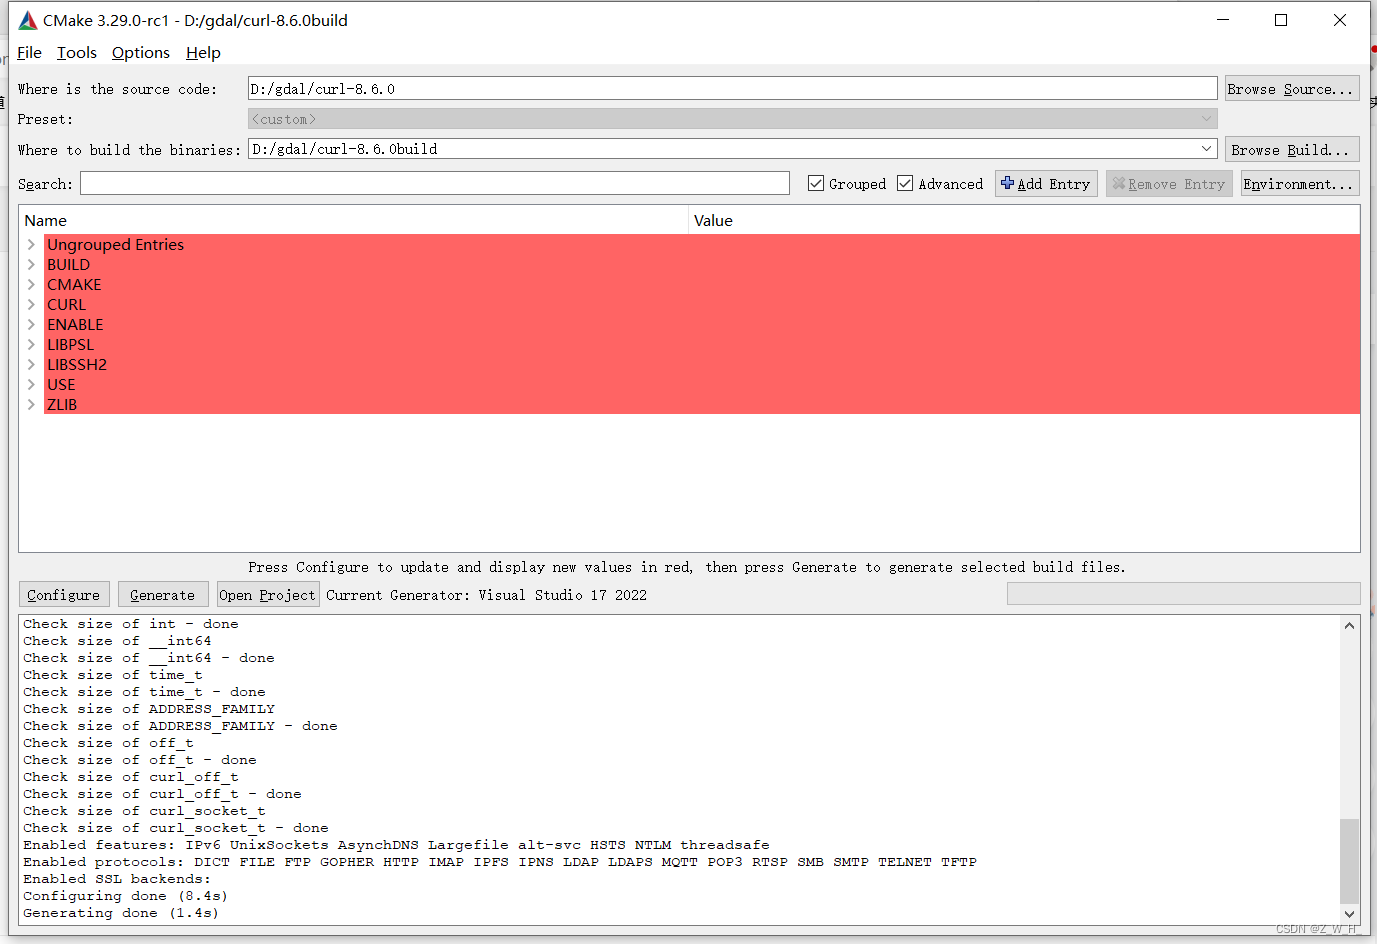The image size is (1377, 944).
Task: Click 'Configuring done (8.4s)' log line
Action: pyautogui.click(x=125, y=896)
